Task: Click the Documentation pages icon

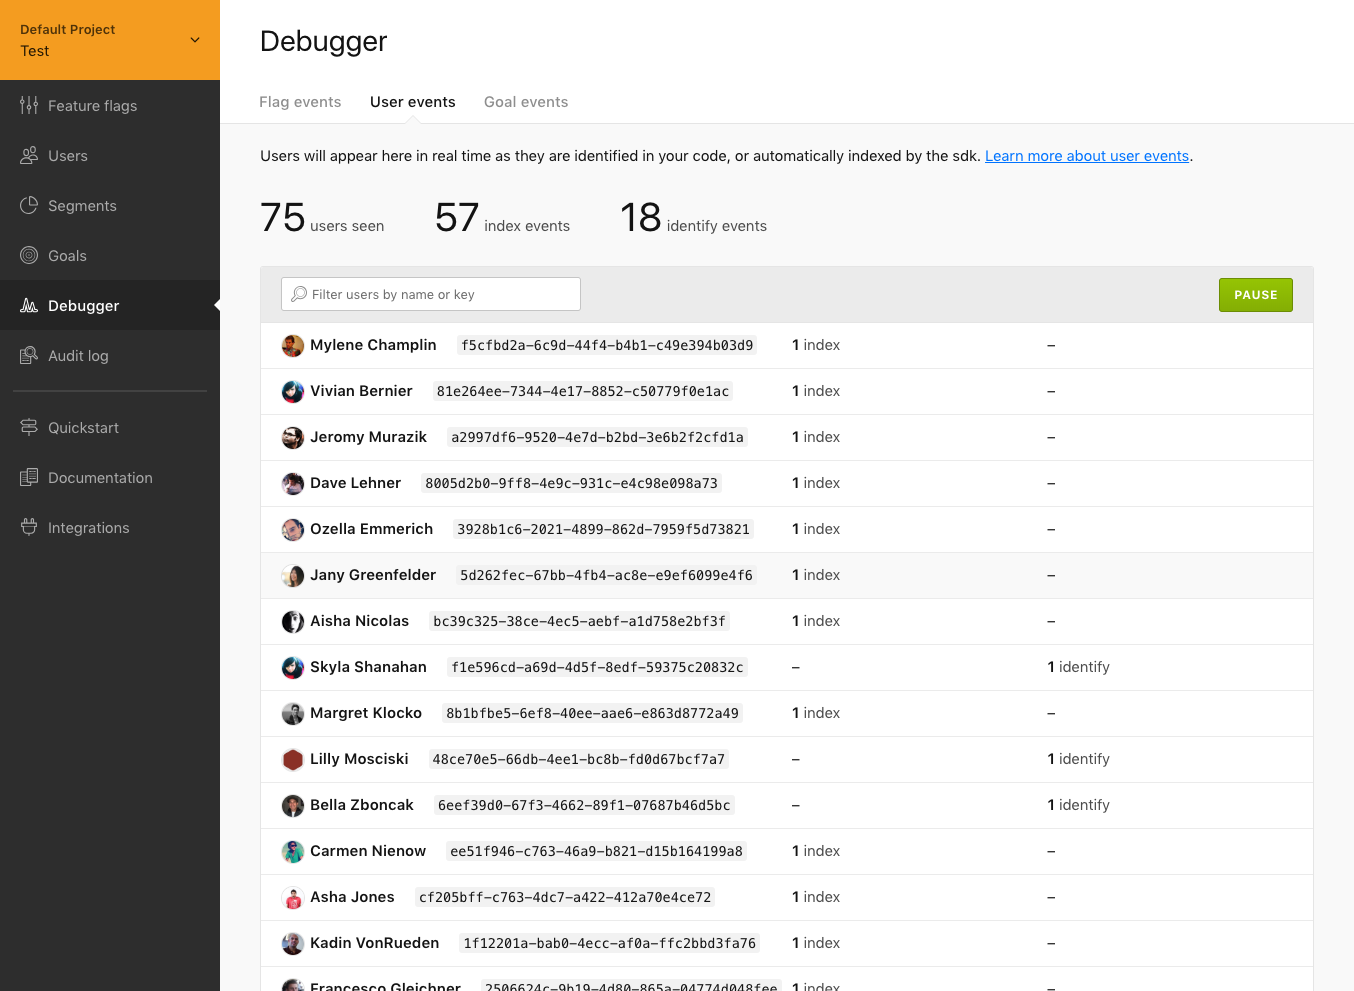Action: coord(29,477)
